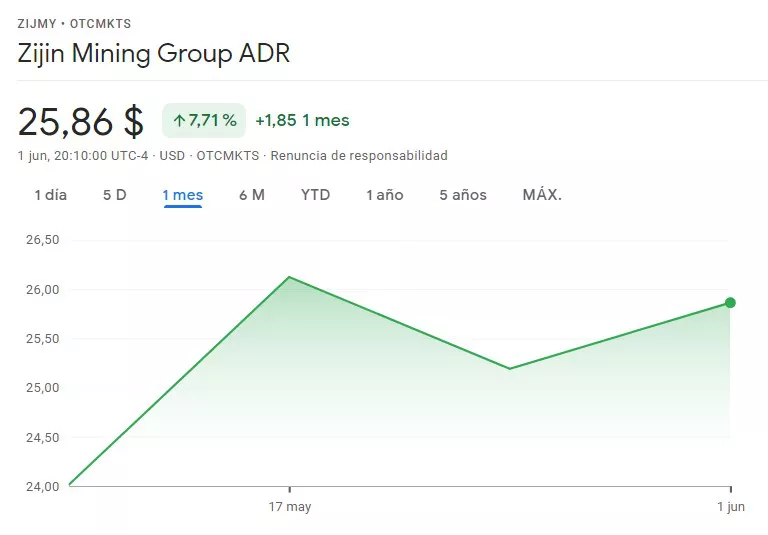This screenshot has height=535, width=768.
Task: Click the 17 may x-axis label
Action: 290,507
